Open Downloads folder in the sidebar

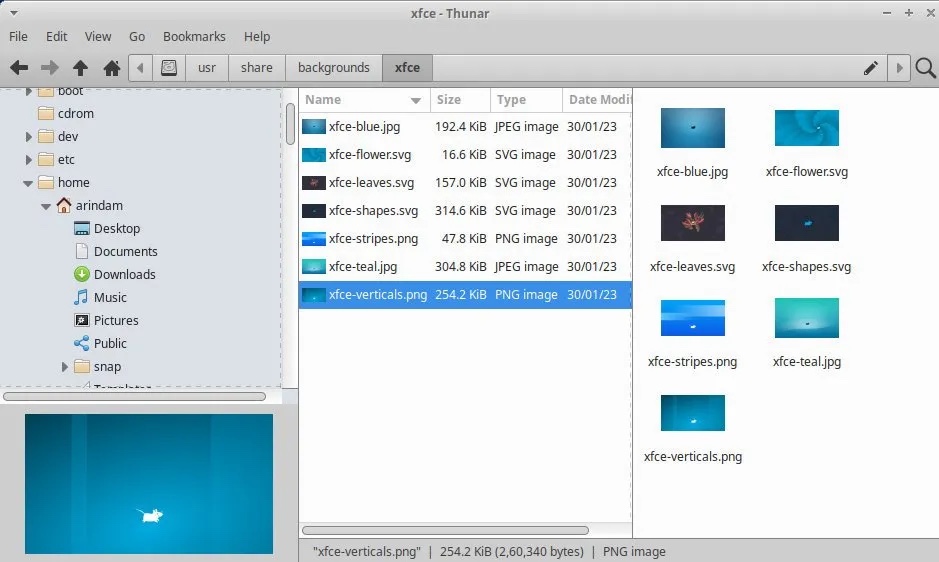(124, 274)
